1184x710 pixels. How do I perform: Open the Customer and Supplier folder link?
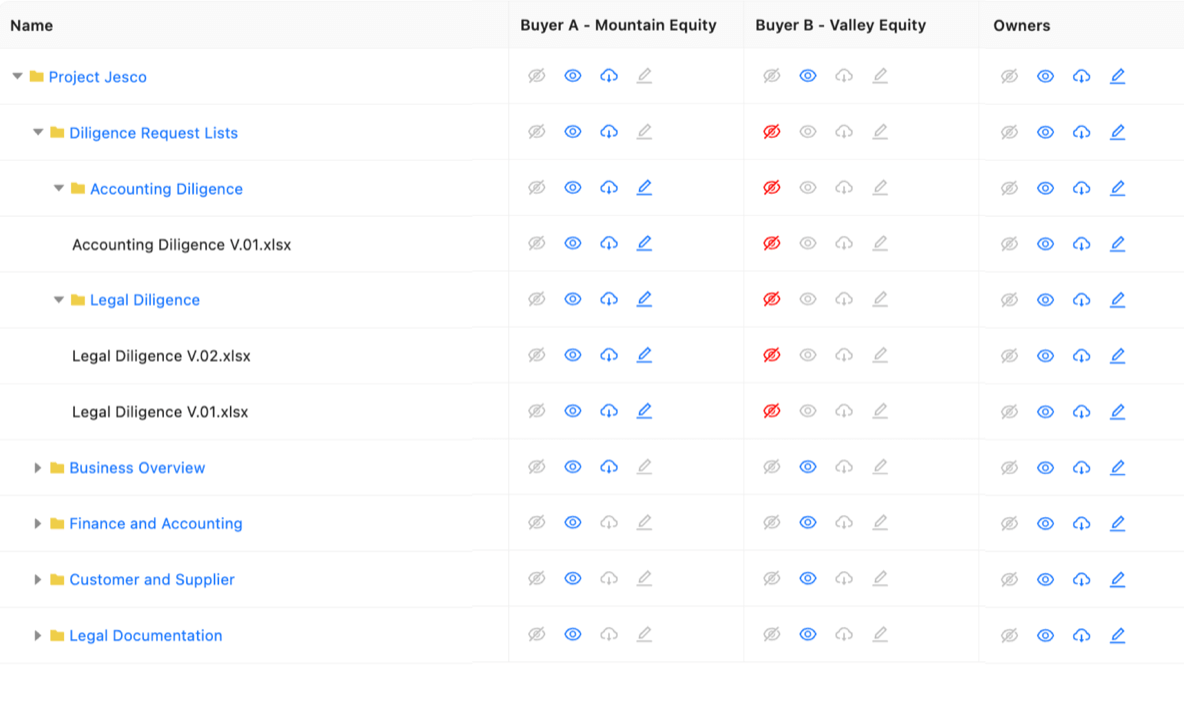tap(151, 579)
